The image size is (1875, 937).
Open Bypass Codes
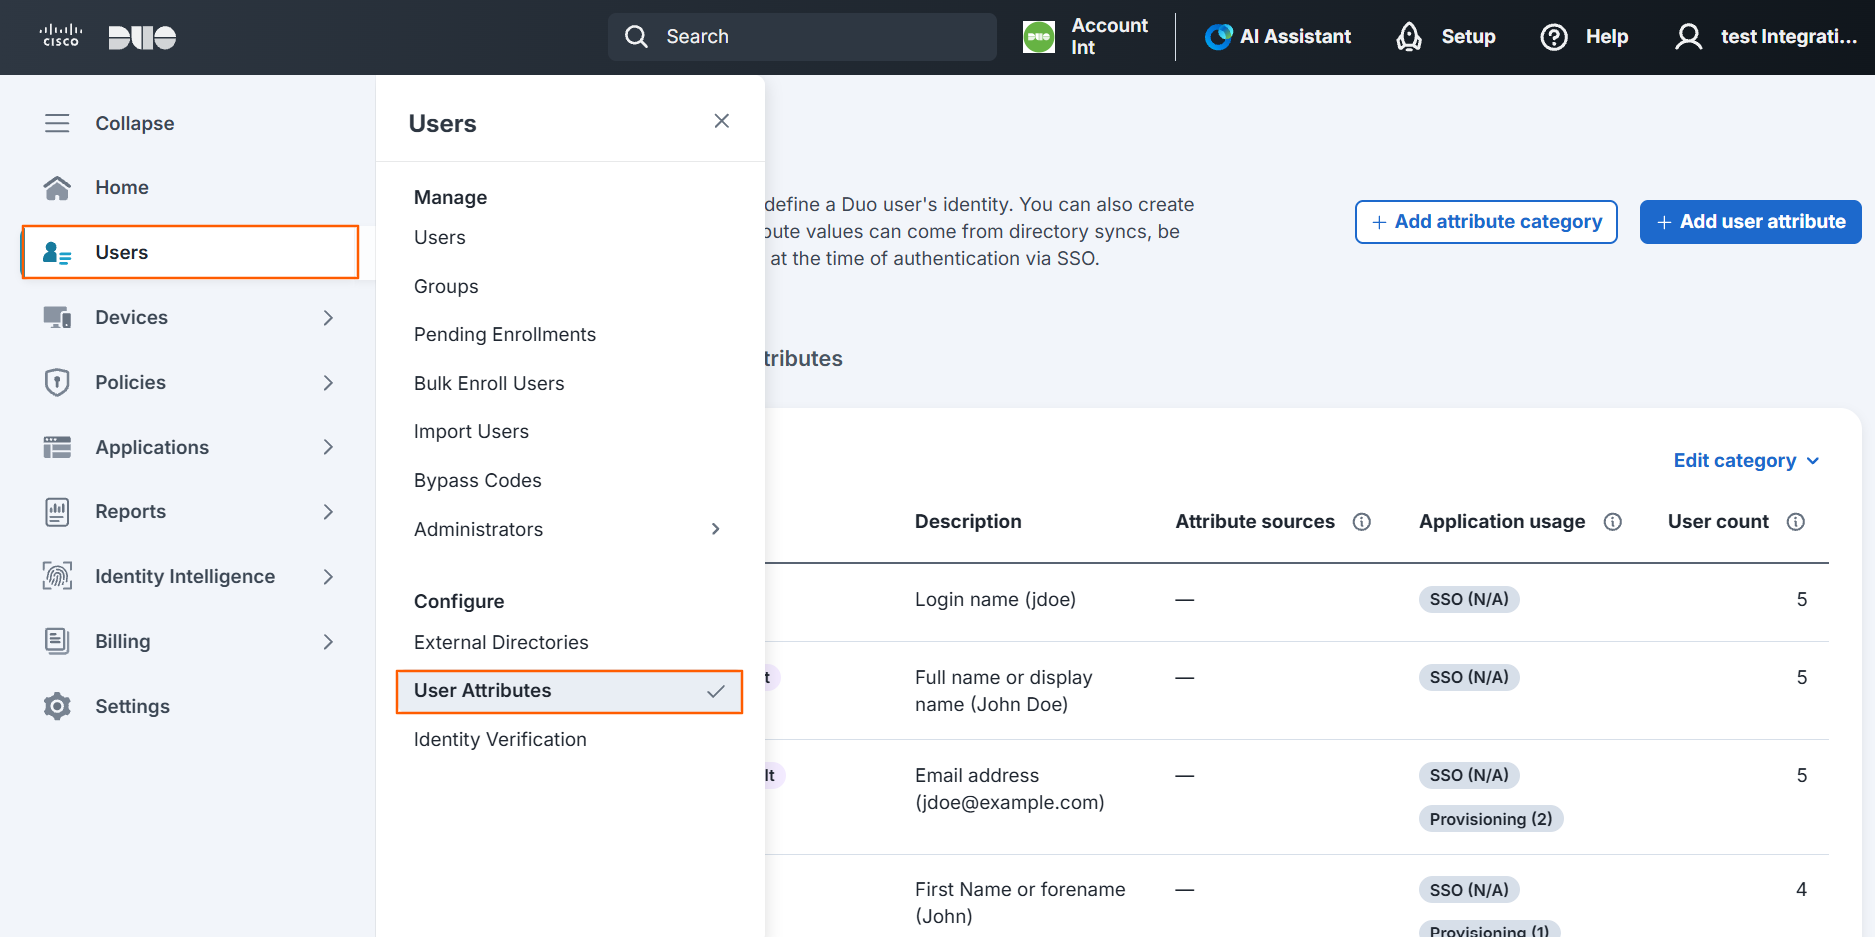pyautogui.click(x=478, y=481)
